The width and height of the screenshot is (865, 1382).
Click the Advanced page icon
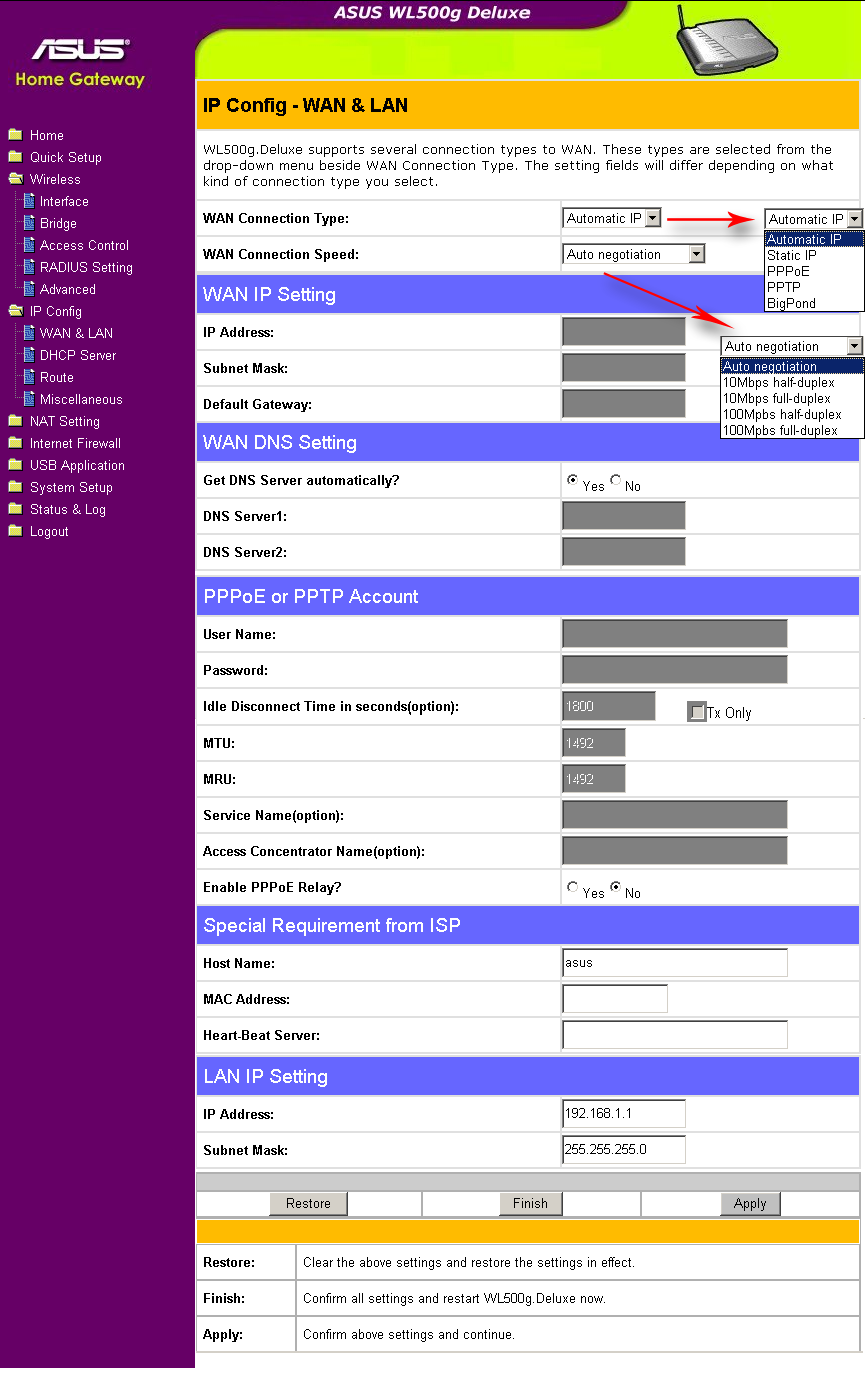pos(29,289)
